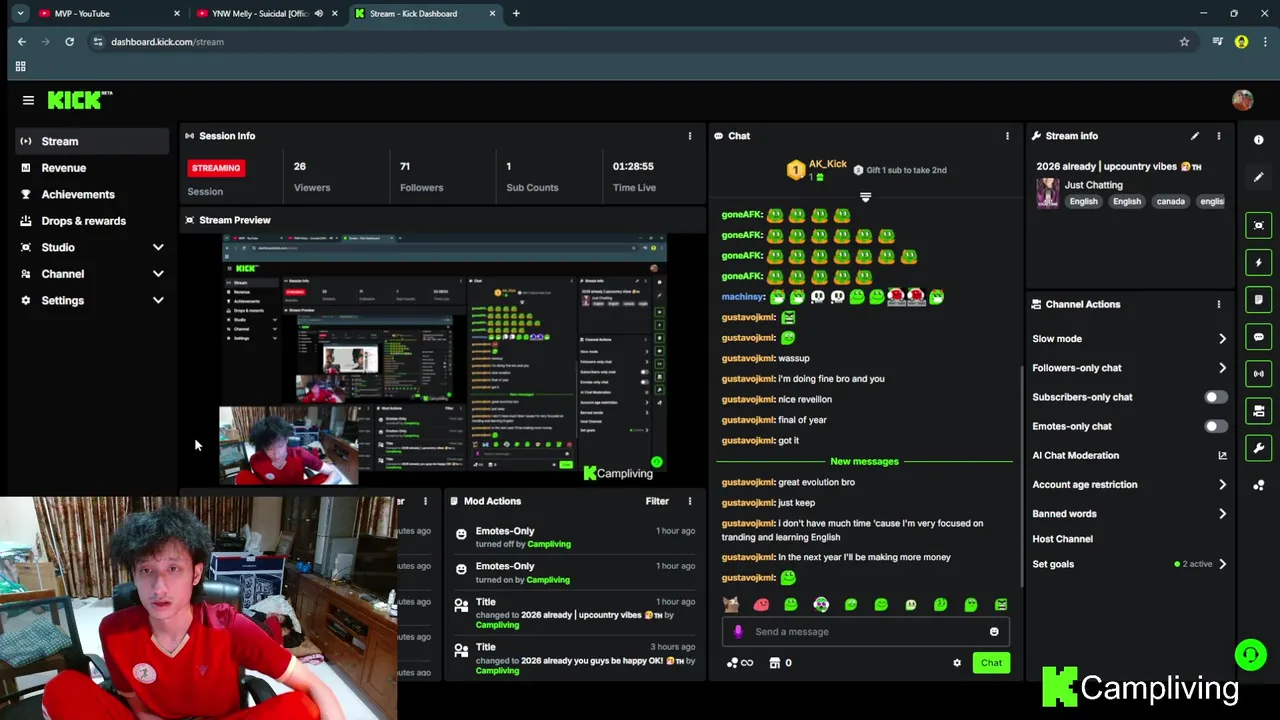Open Mod Actions three-dot menu
1280x720 pixels.
(x=689, y=501)
